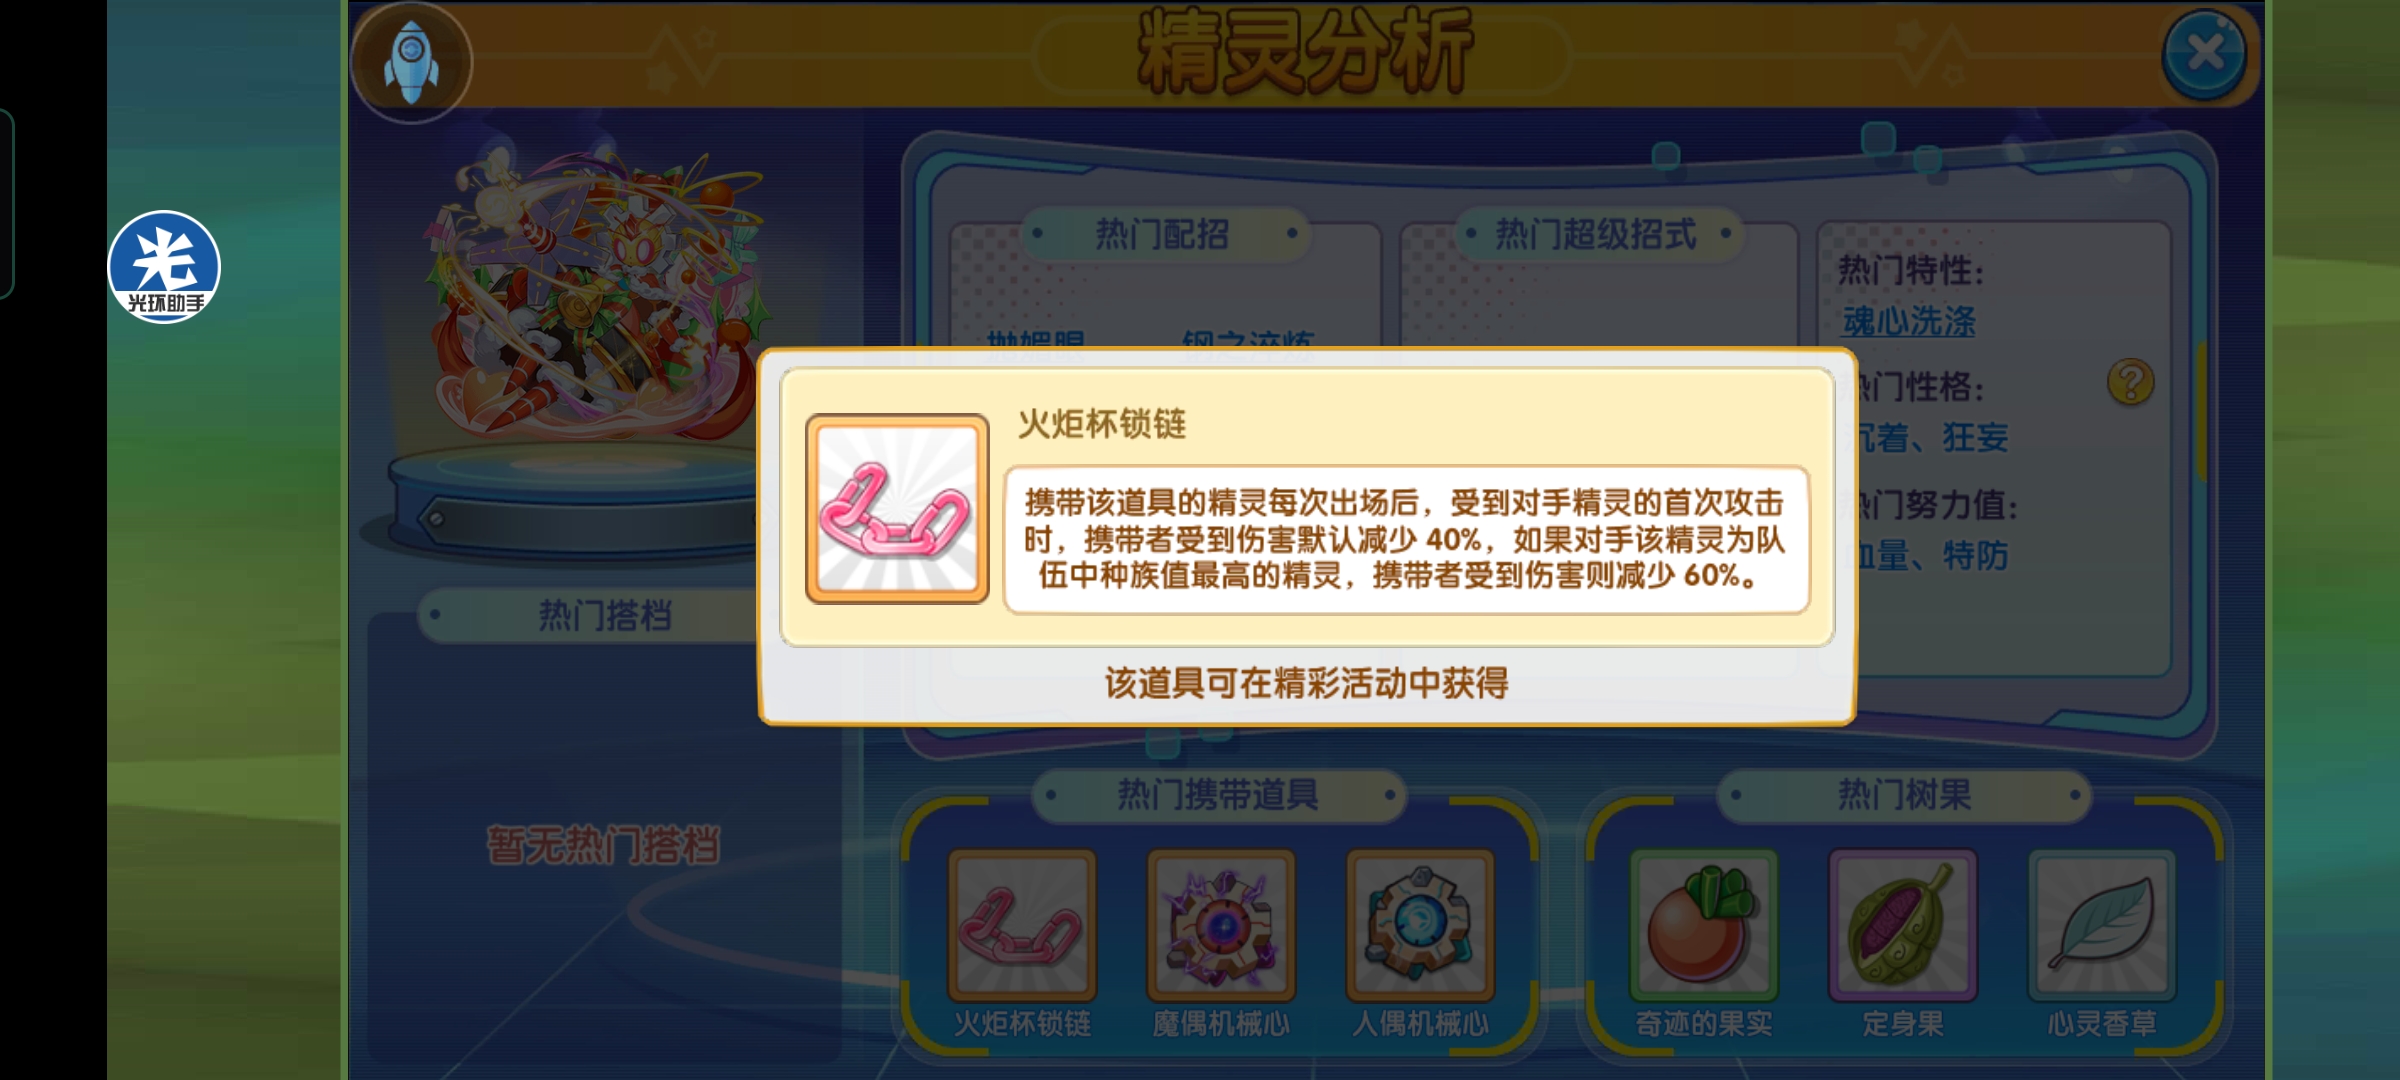Open the 光环助手 floating assistant button
Screen dimensions: 2400x1080
[164, 267]
